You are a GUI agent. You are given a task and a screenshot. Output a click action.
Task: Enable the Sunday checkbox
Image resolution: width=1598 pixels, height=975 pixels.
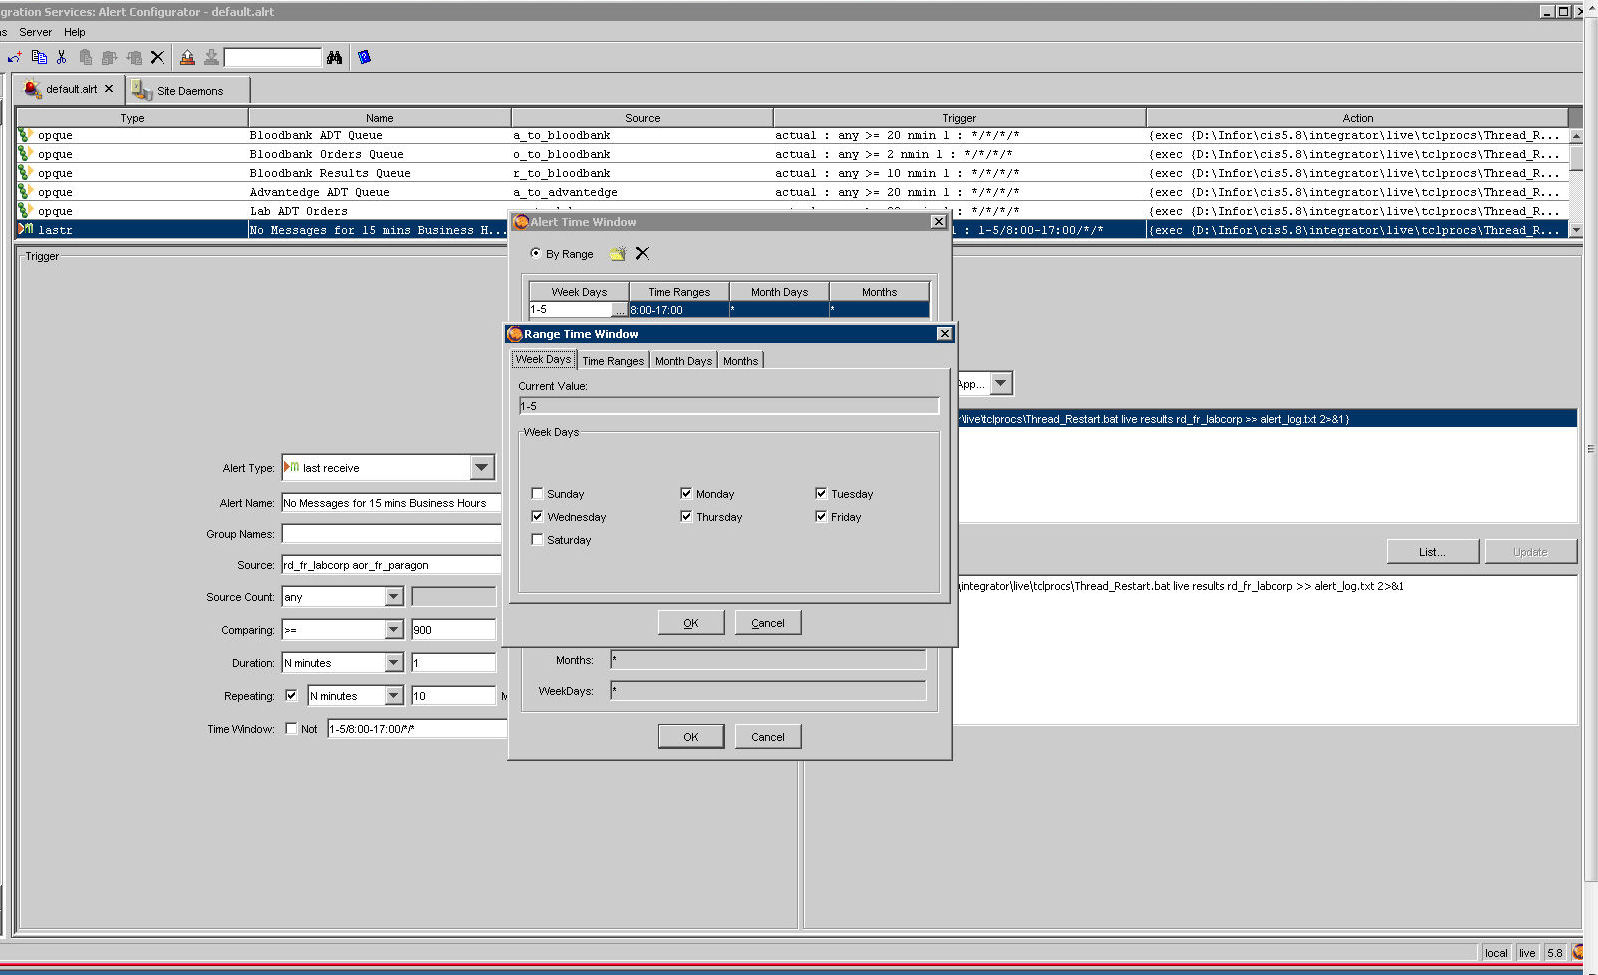point(538,493)
